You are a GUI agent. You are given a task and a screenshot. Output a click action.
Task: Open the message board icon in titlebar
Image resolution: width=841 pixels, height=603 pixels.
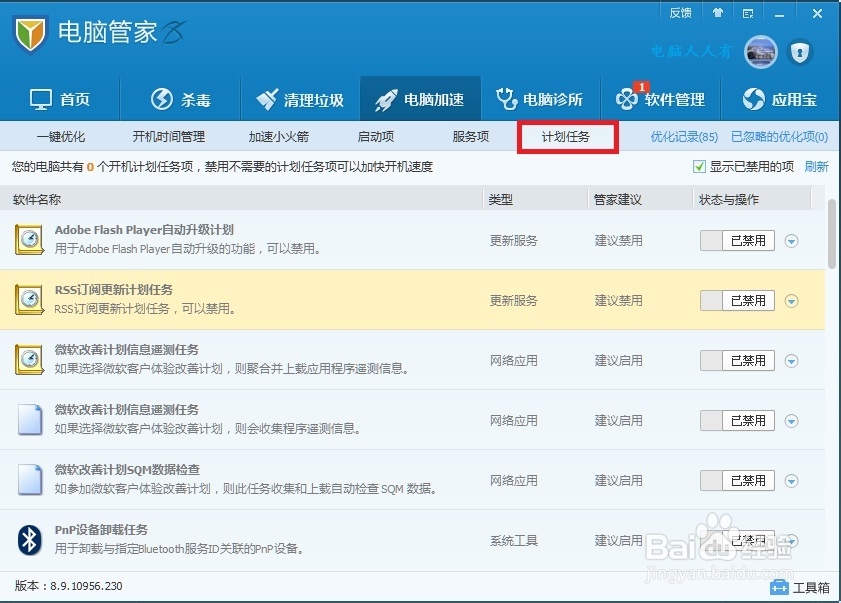pyautogui.click(x=747, y=13)
